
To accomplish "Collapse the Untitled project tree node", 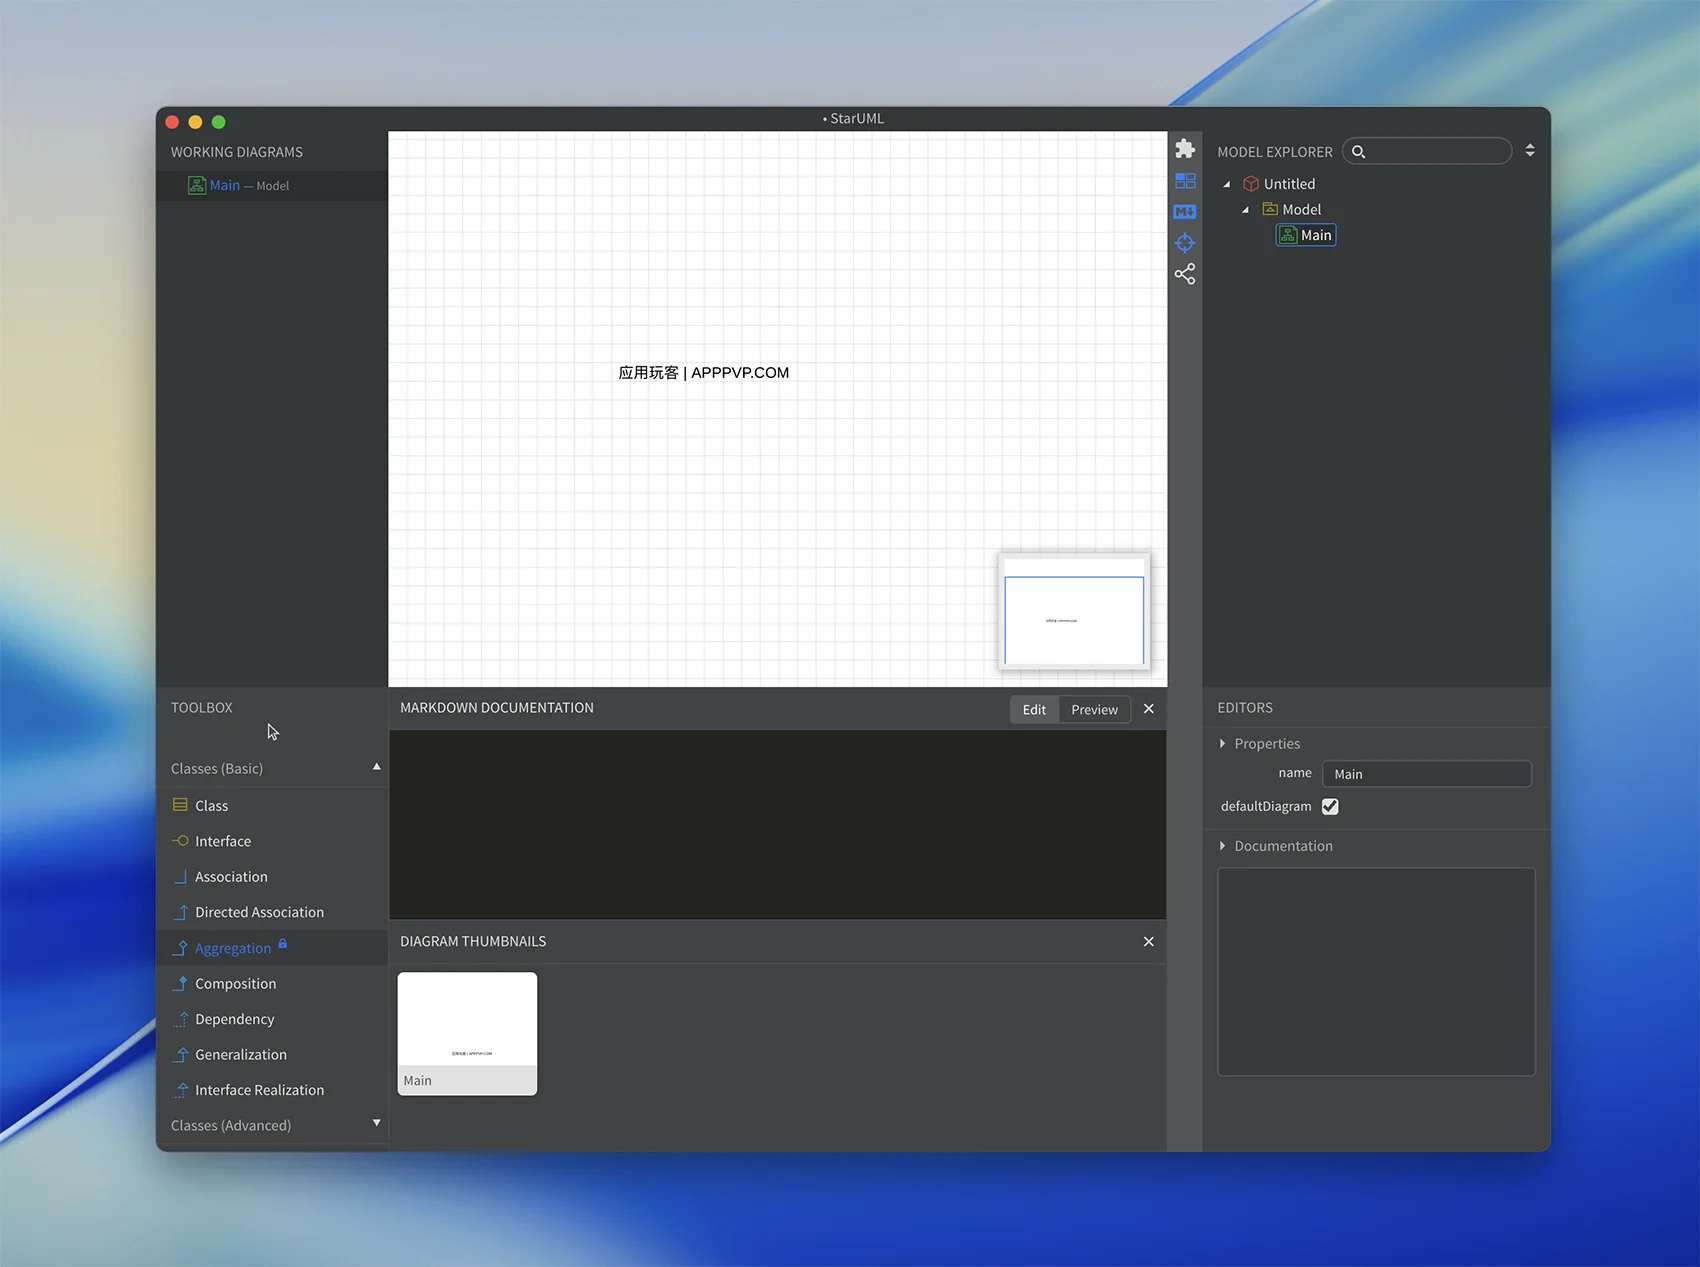I will pos(1227,184).
